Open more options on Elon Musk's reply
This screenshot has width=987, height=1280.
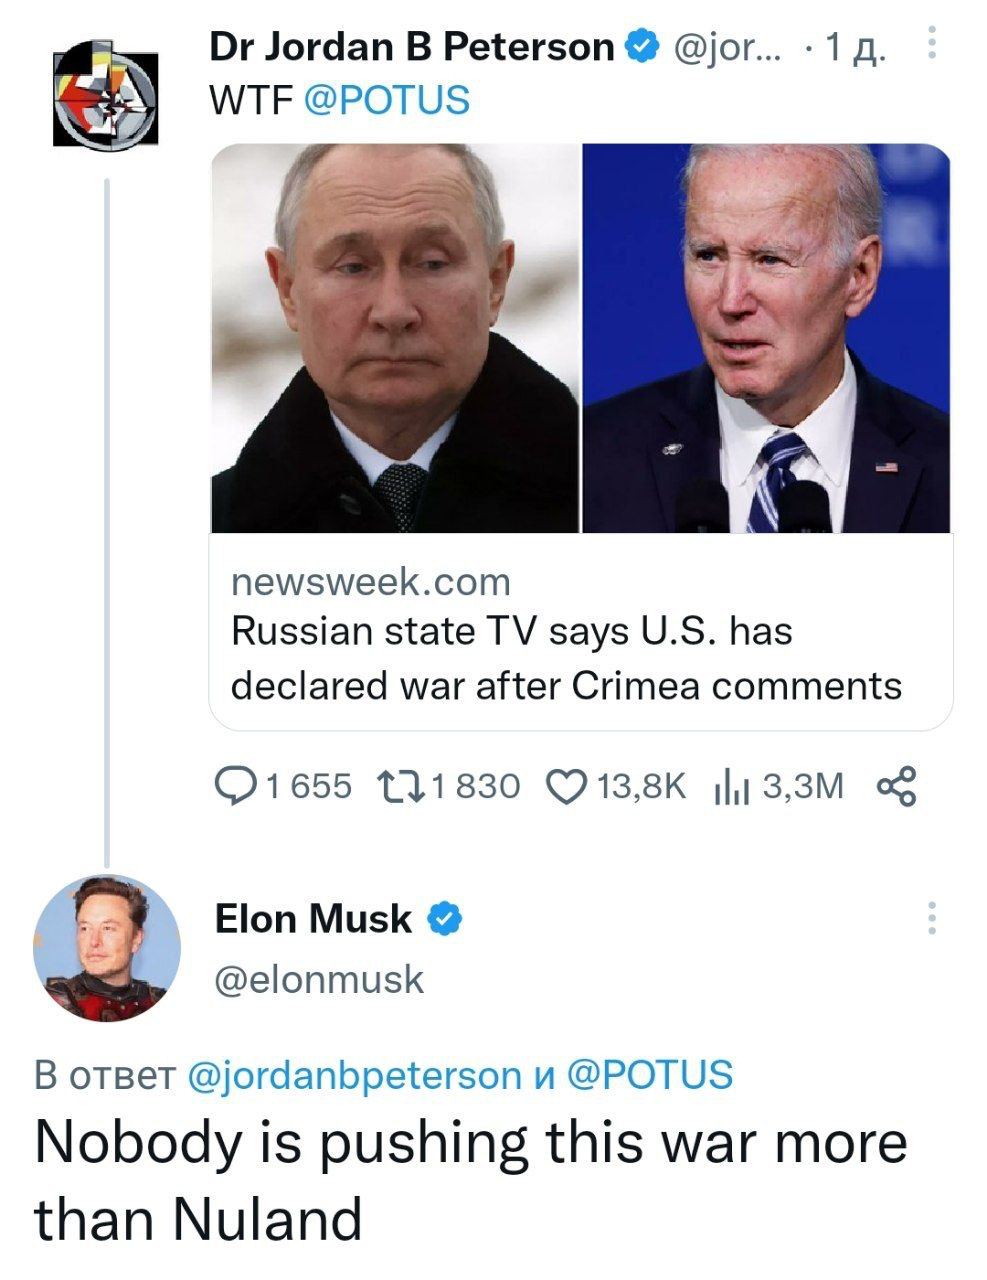(931, 918)
